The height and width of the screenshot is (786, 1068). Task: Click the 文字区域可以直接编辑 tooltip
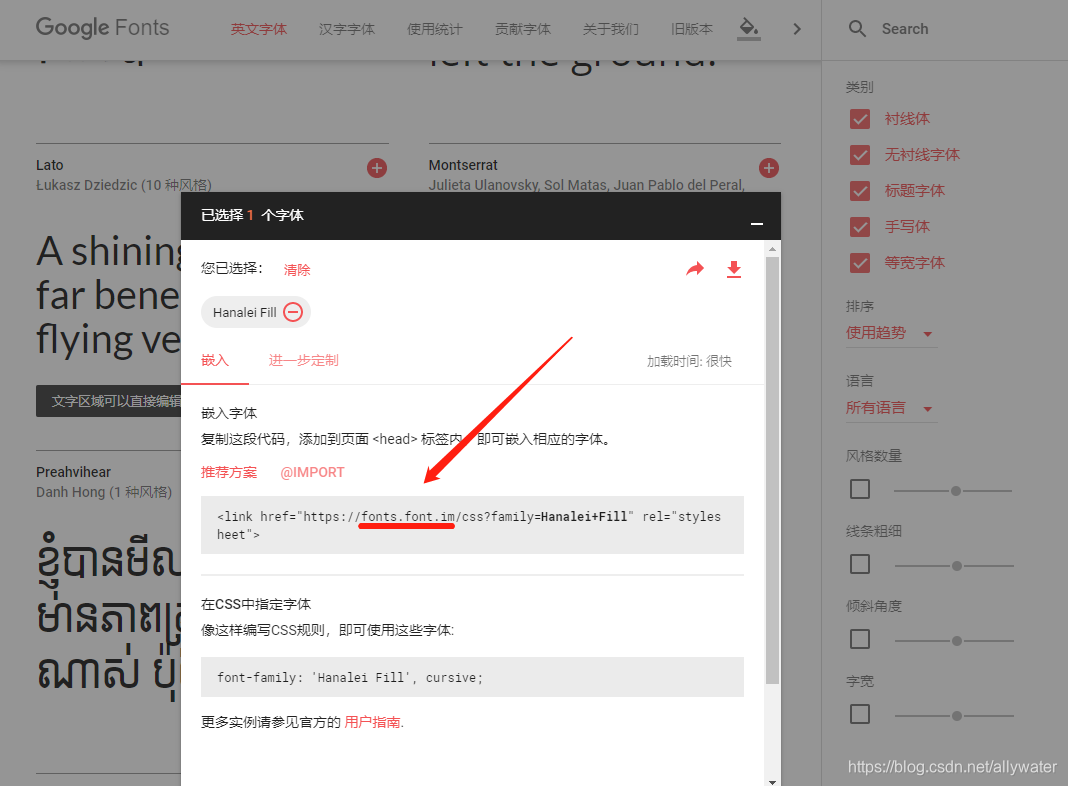pos(109,401)
